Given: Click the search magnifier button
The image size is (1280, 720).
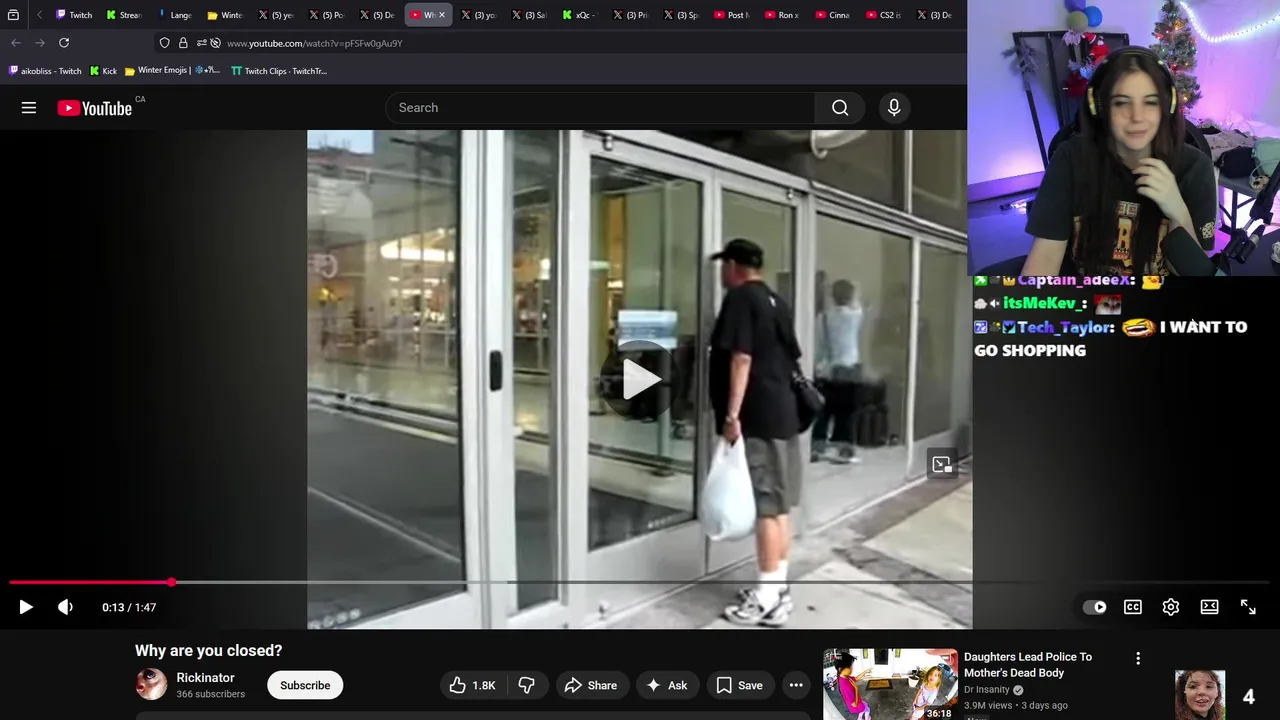Looking at the screenshot, I should [x=840, y=108].
